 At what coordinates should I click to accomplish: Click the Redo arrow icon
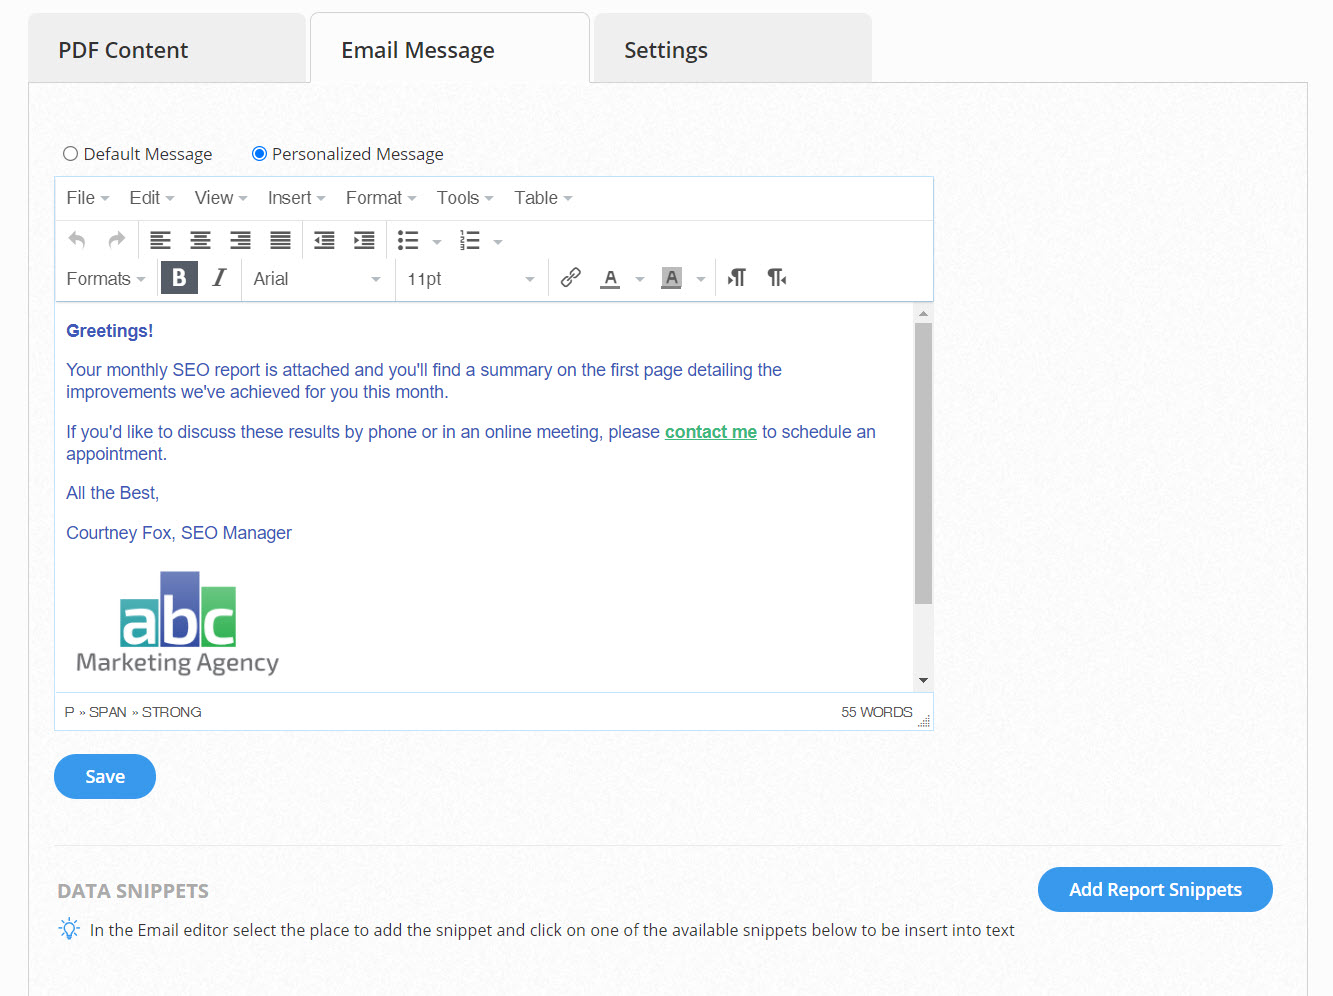(117, 240)
